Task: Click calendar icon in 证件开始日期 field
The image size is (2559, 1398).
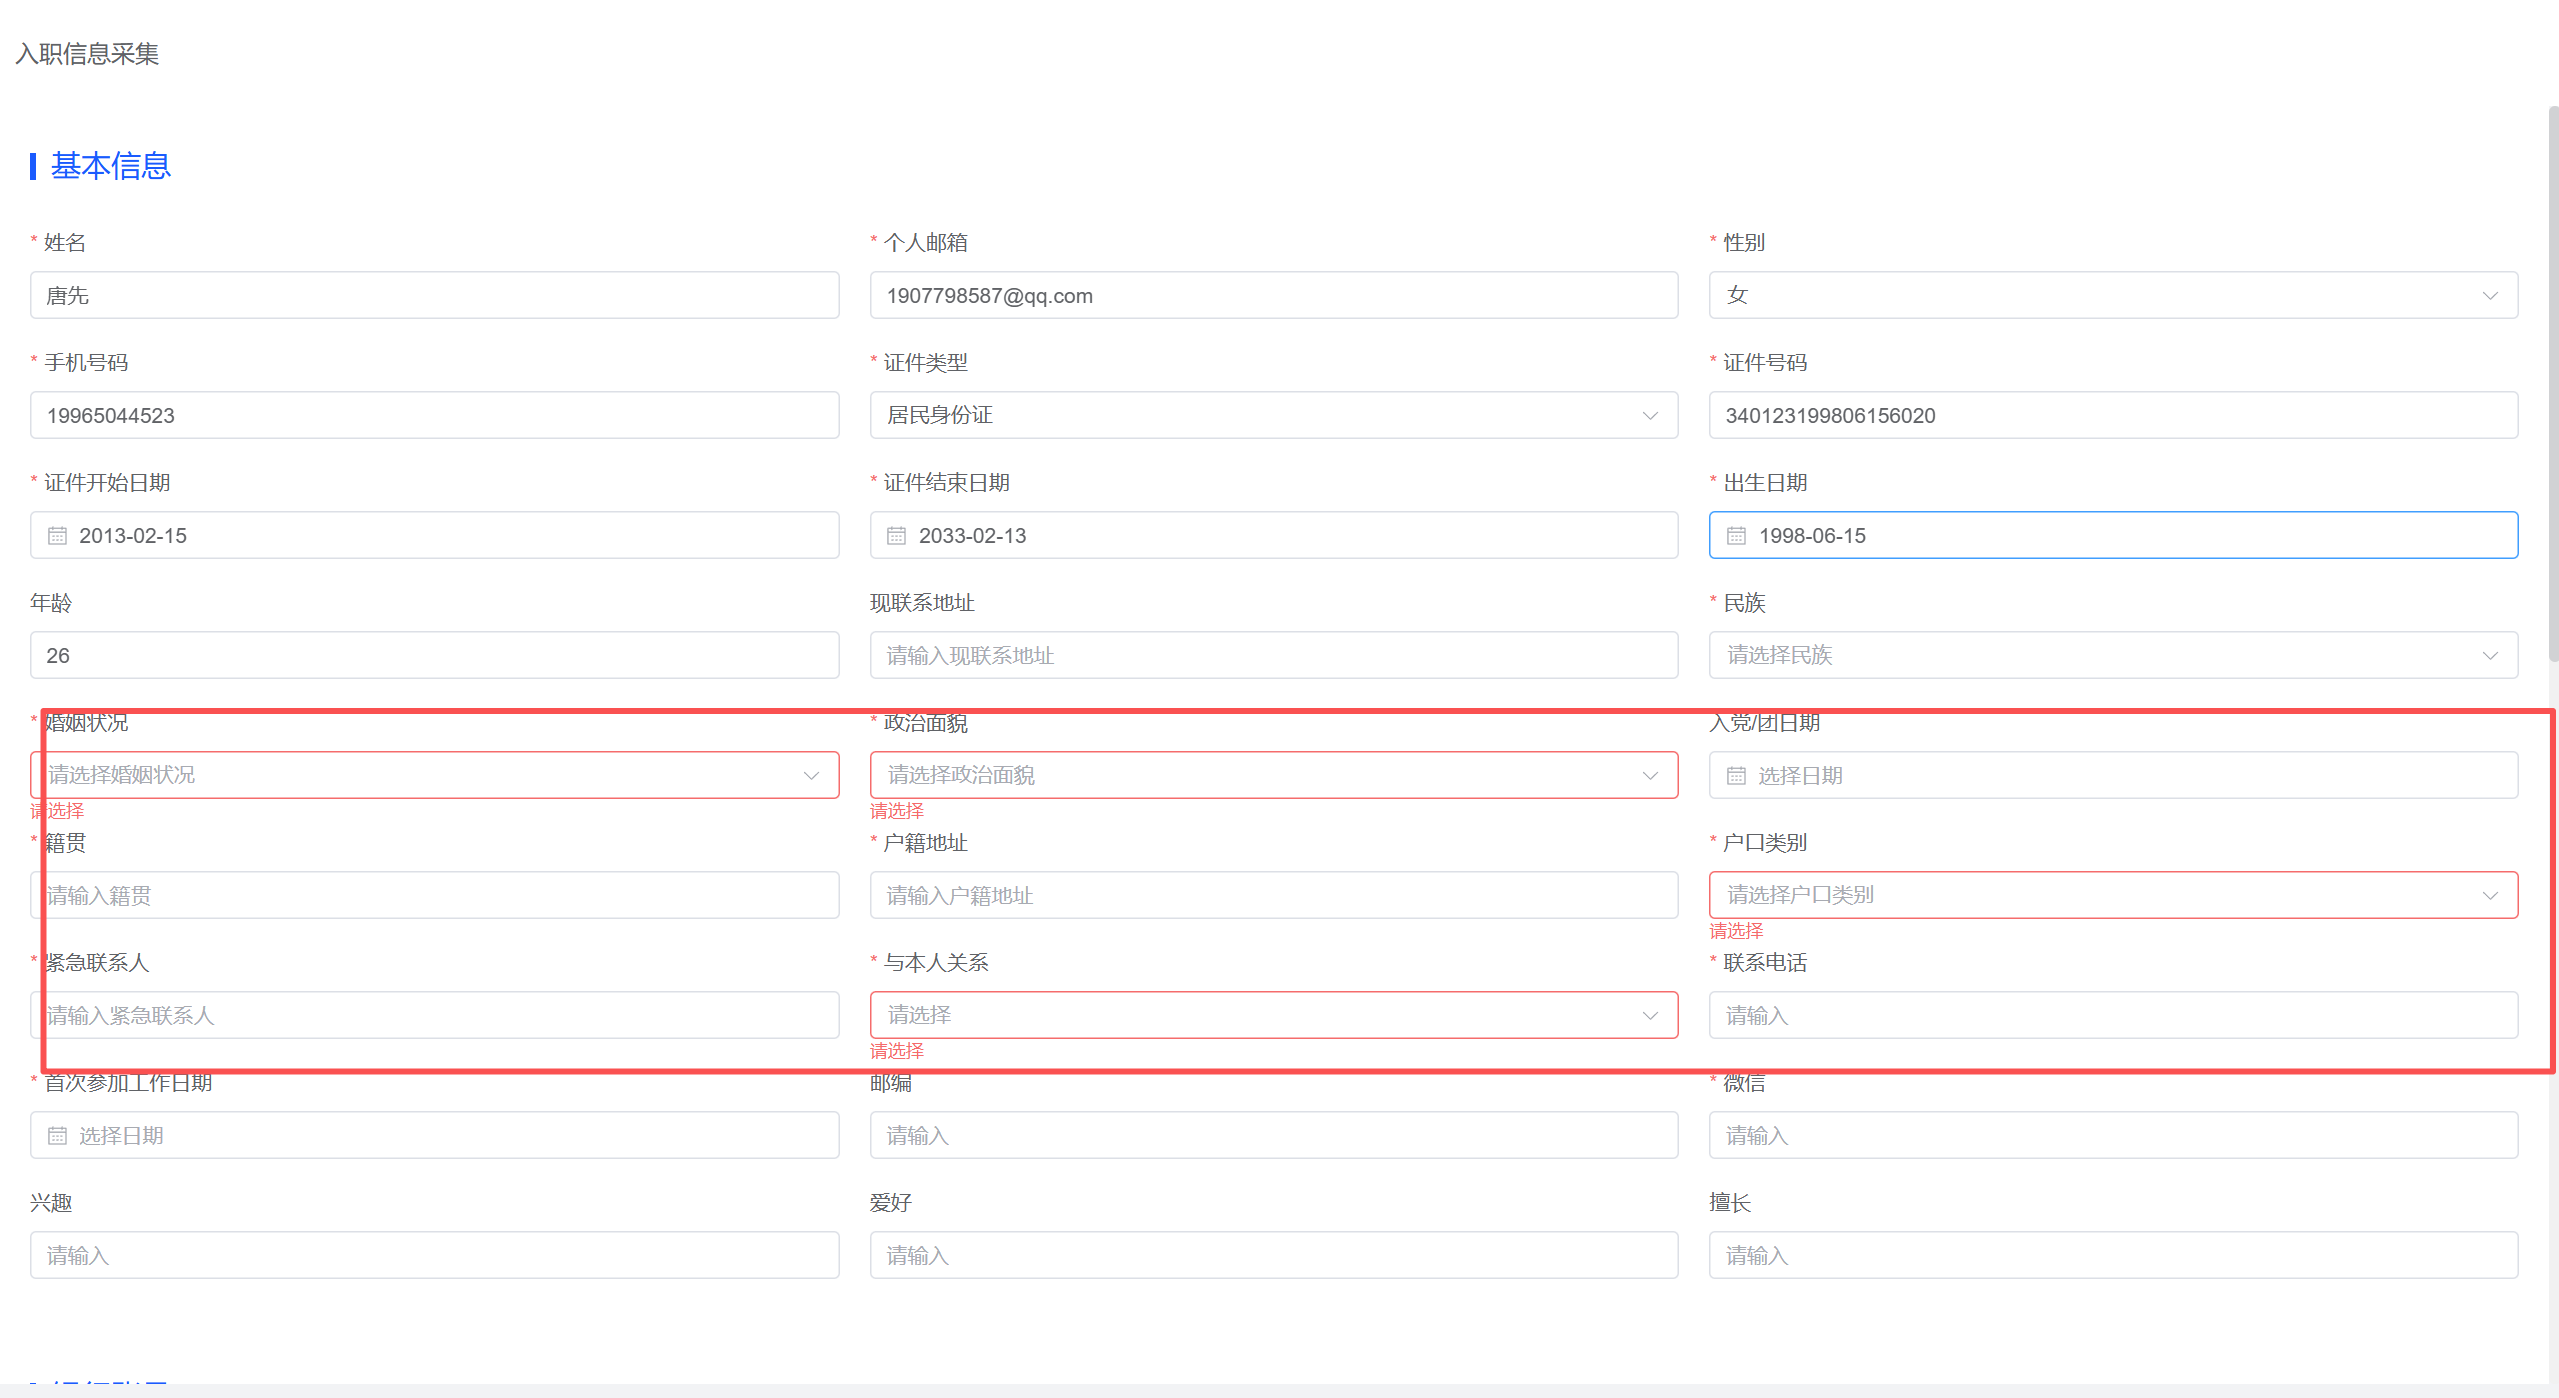Action: (57, 536)
